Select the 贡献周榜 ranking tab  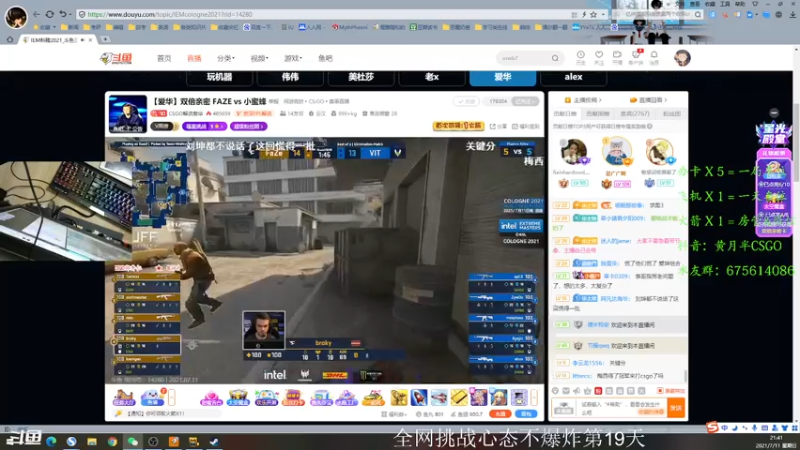pos(598,114)
